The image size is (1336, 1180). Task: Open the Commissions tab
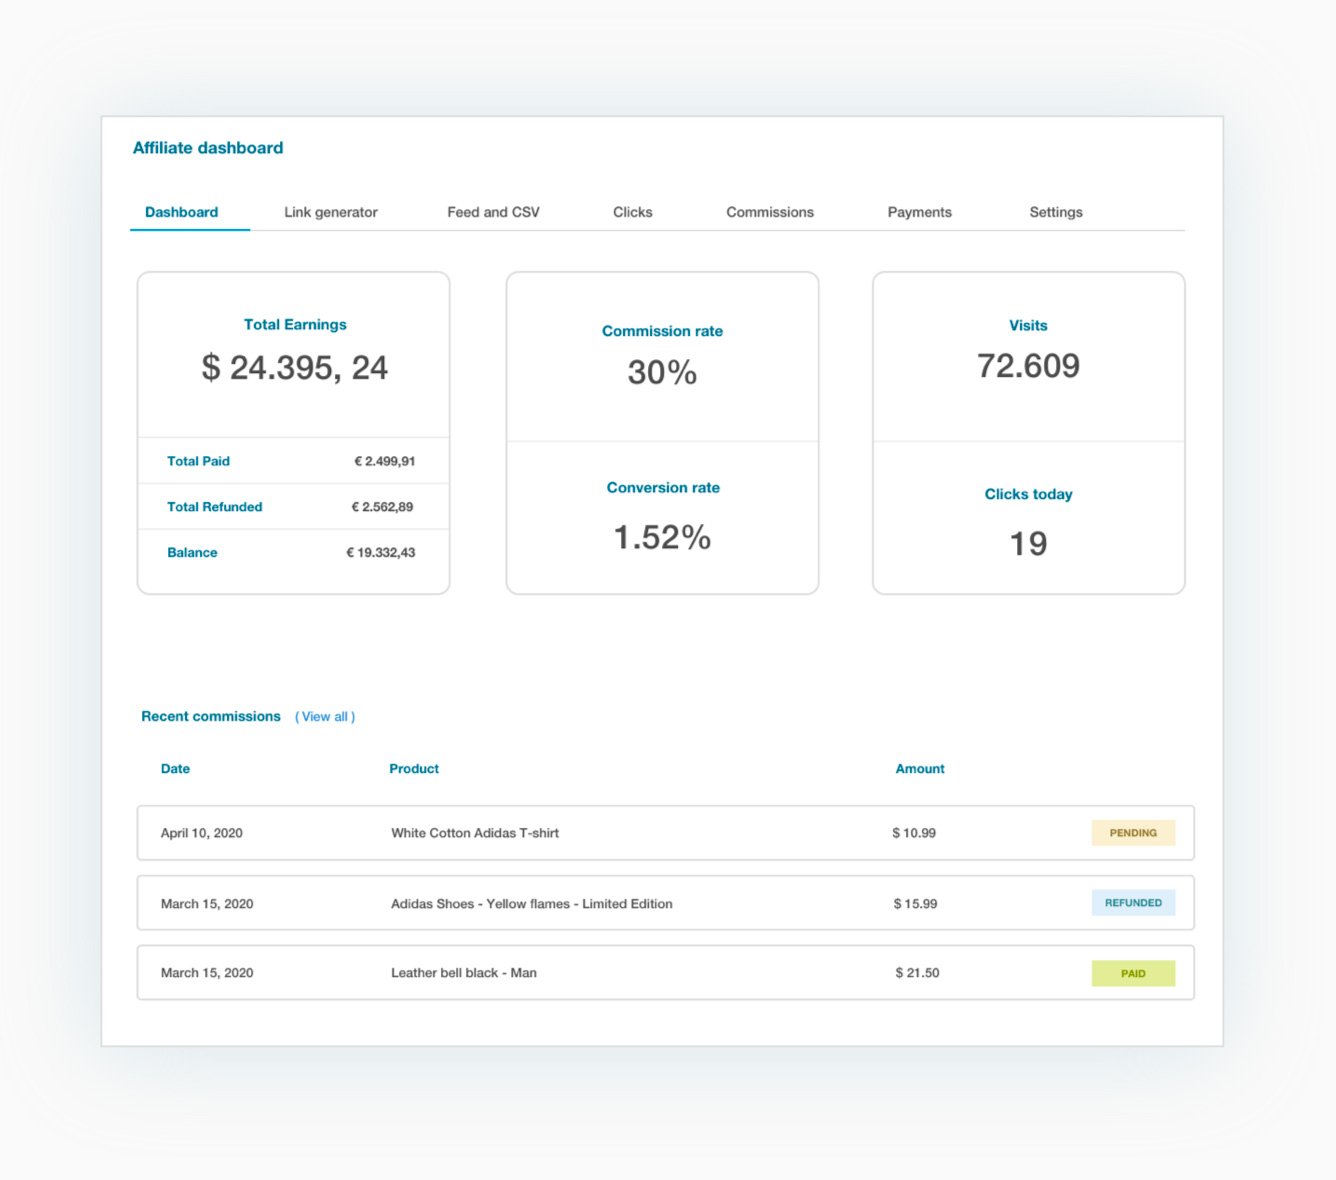point(770,212)
